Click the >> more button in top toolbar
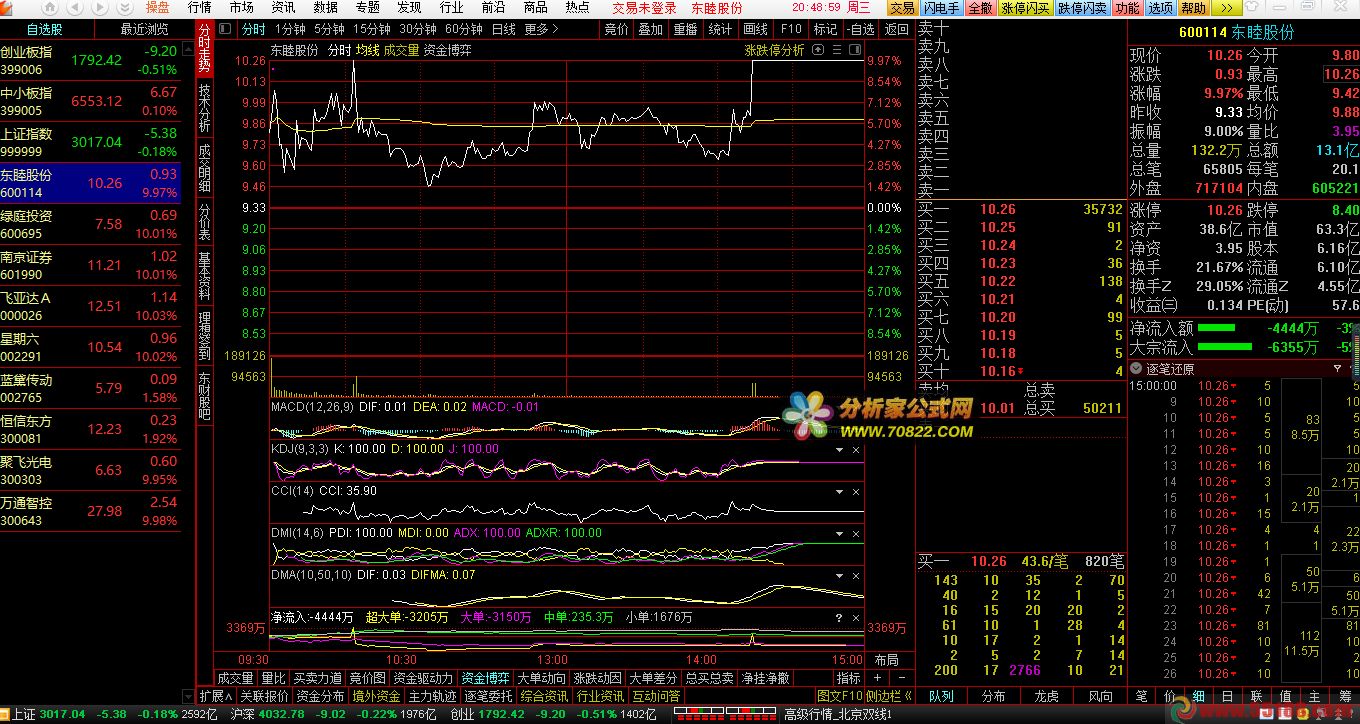 pos(1228,8)
